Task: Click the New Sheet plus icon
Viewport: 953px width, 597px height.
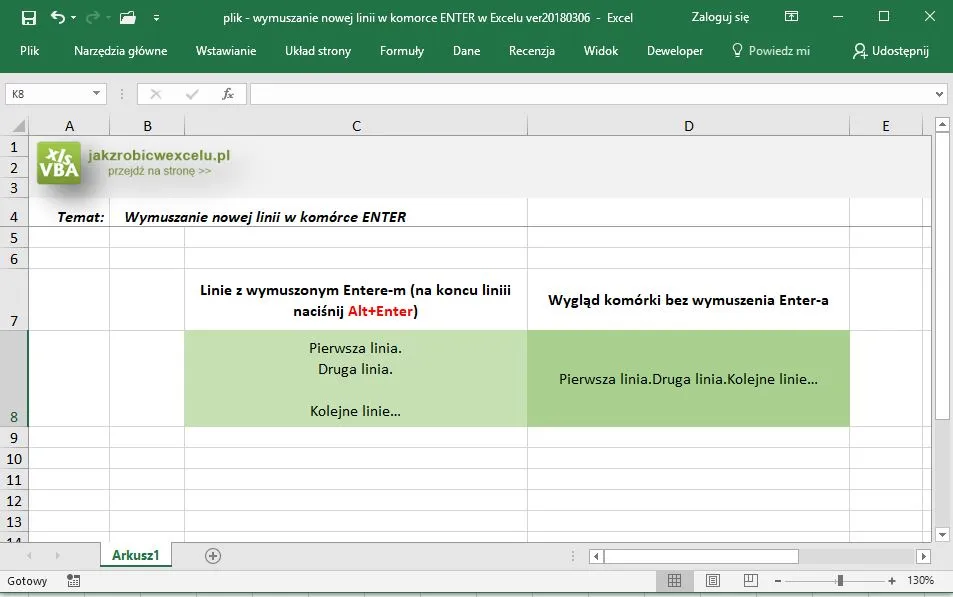Action: click(213, 556)
